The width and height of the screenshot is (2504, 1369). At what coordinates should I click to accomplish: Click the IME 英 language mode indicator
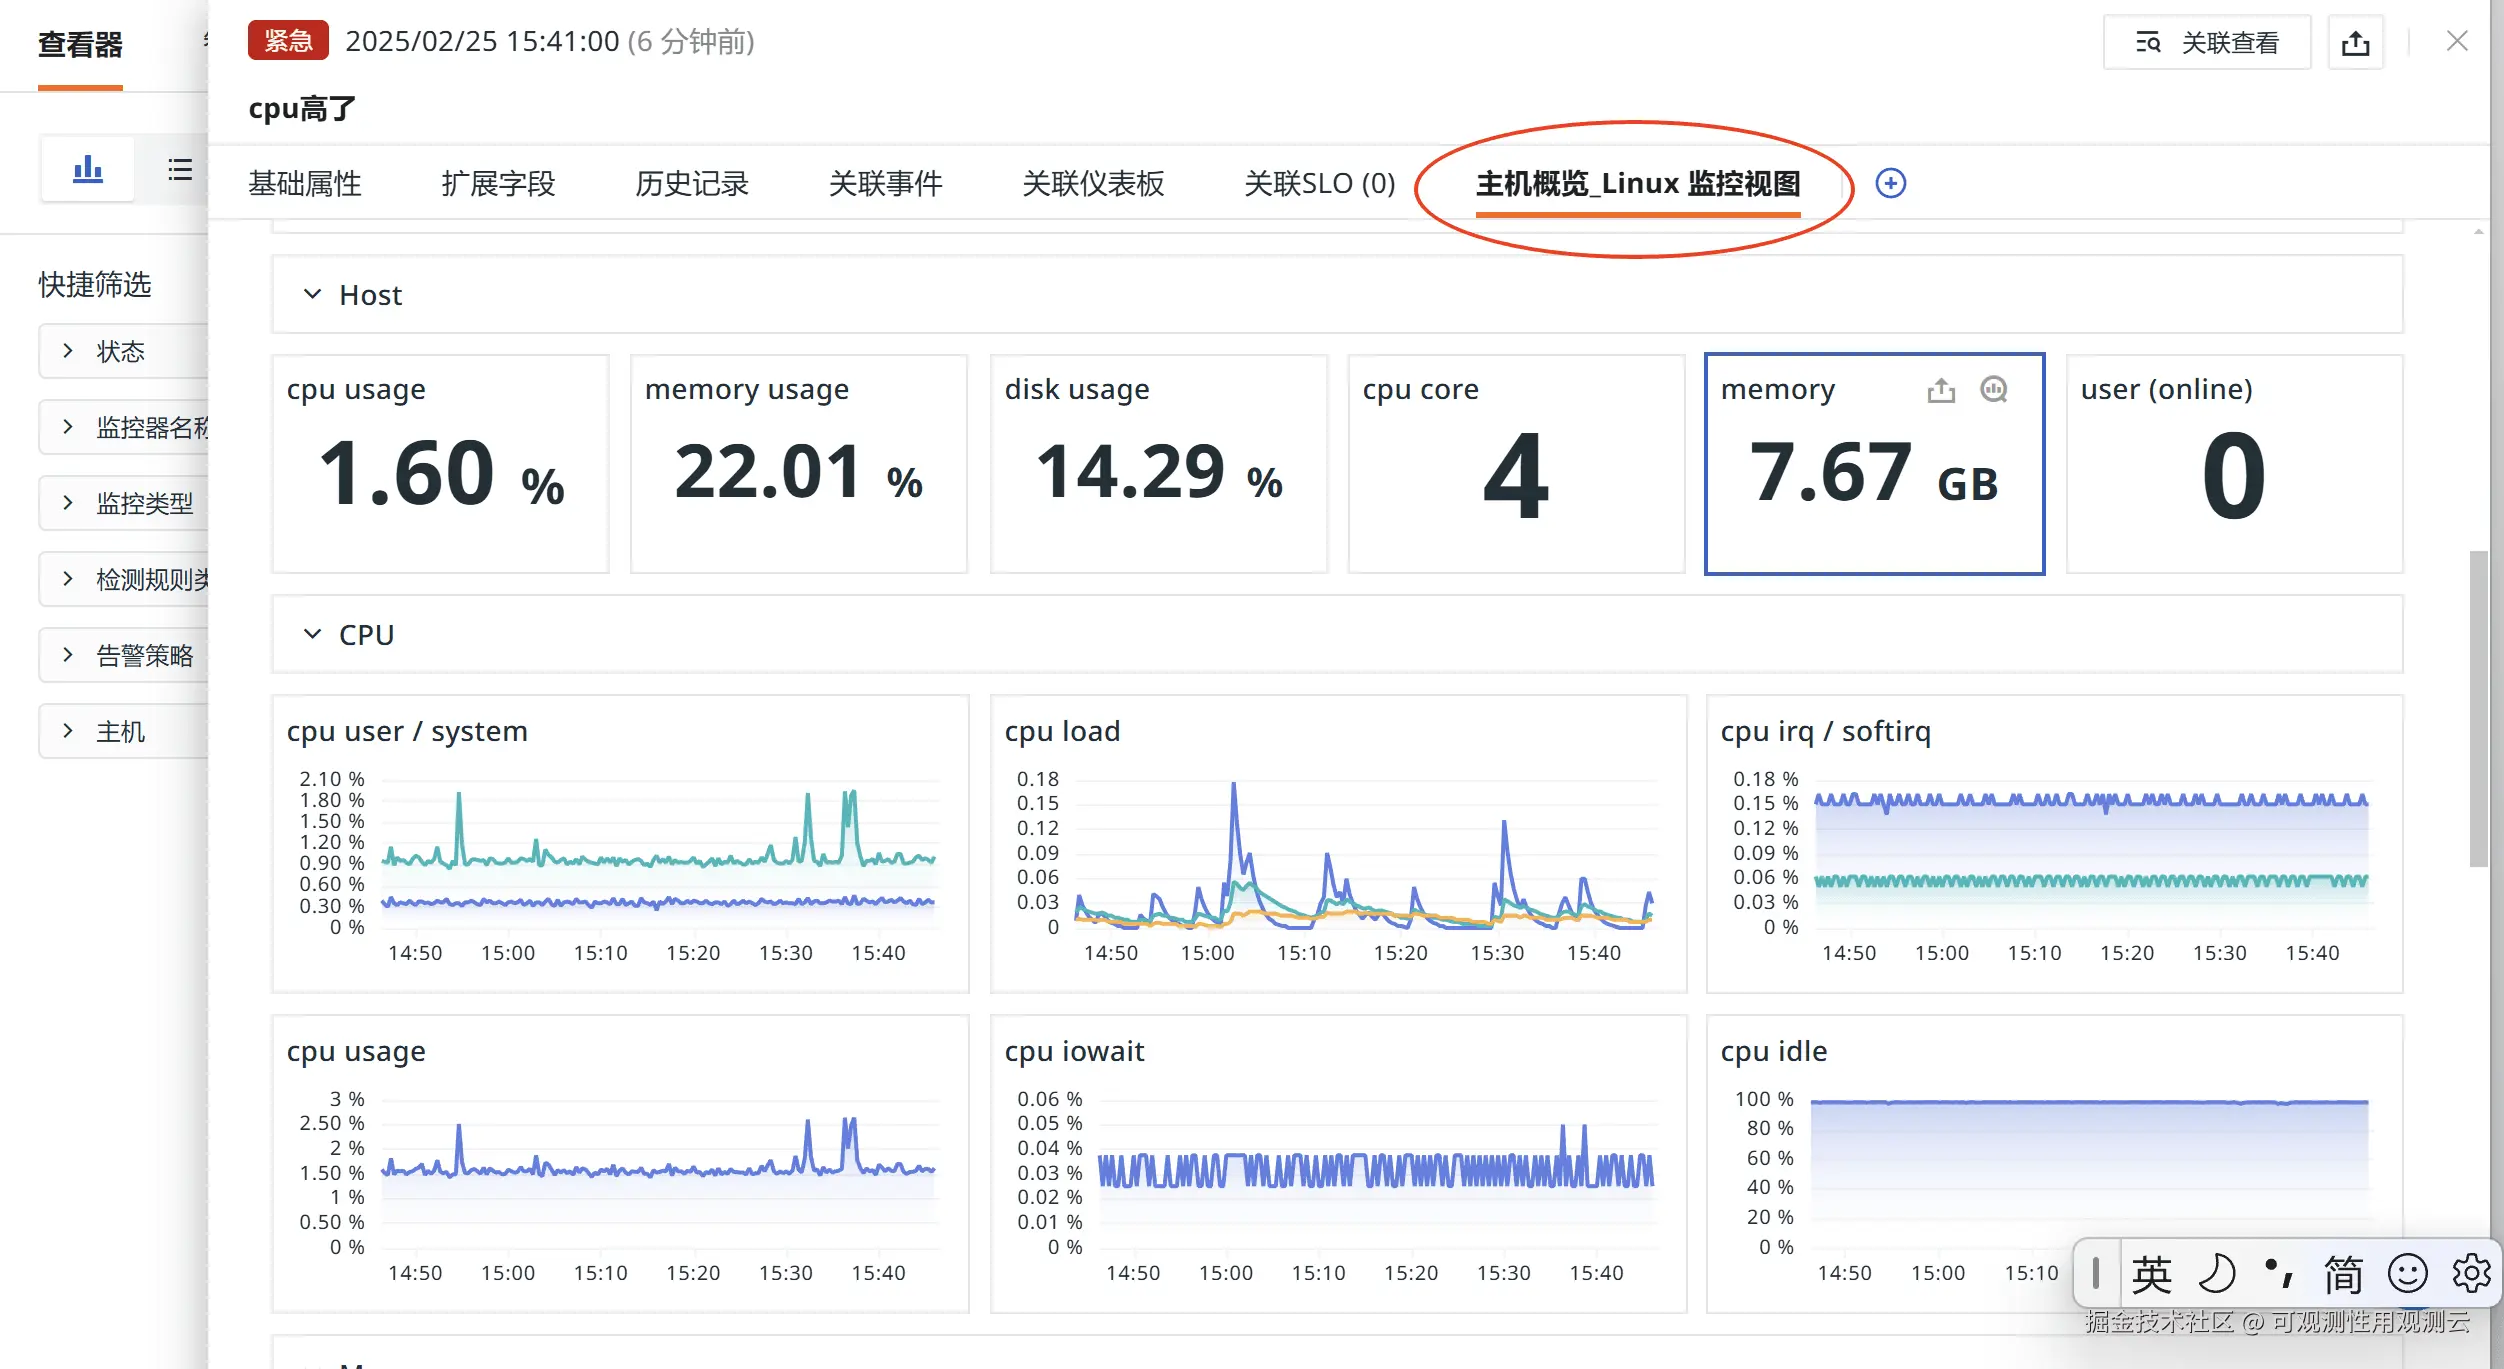point(2151,1273)
